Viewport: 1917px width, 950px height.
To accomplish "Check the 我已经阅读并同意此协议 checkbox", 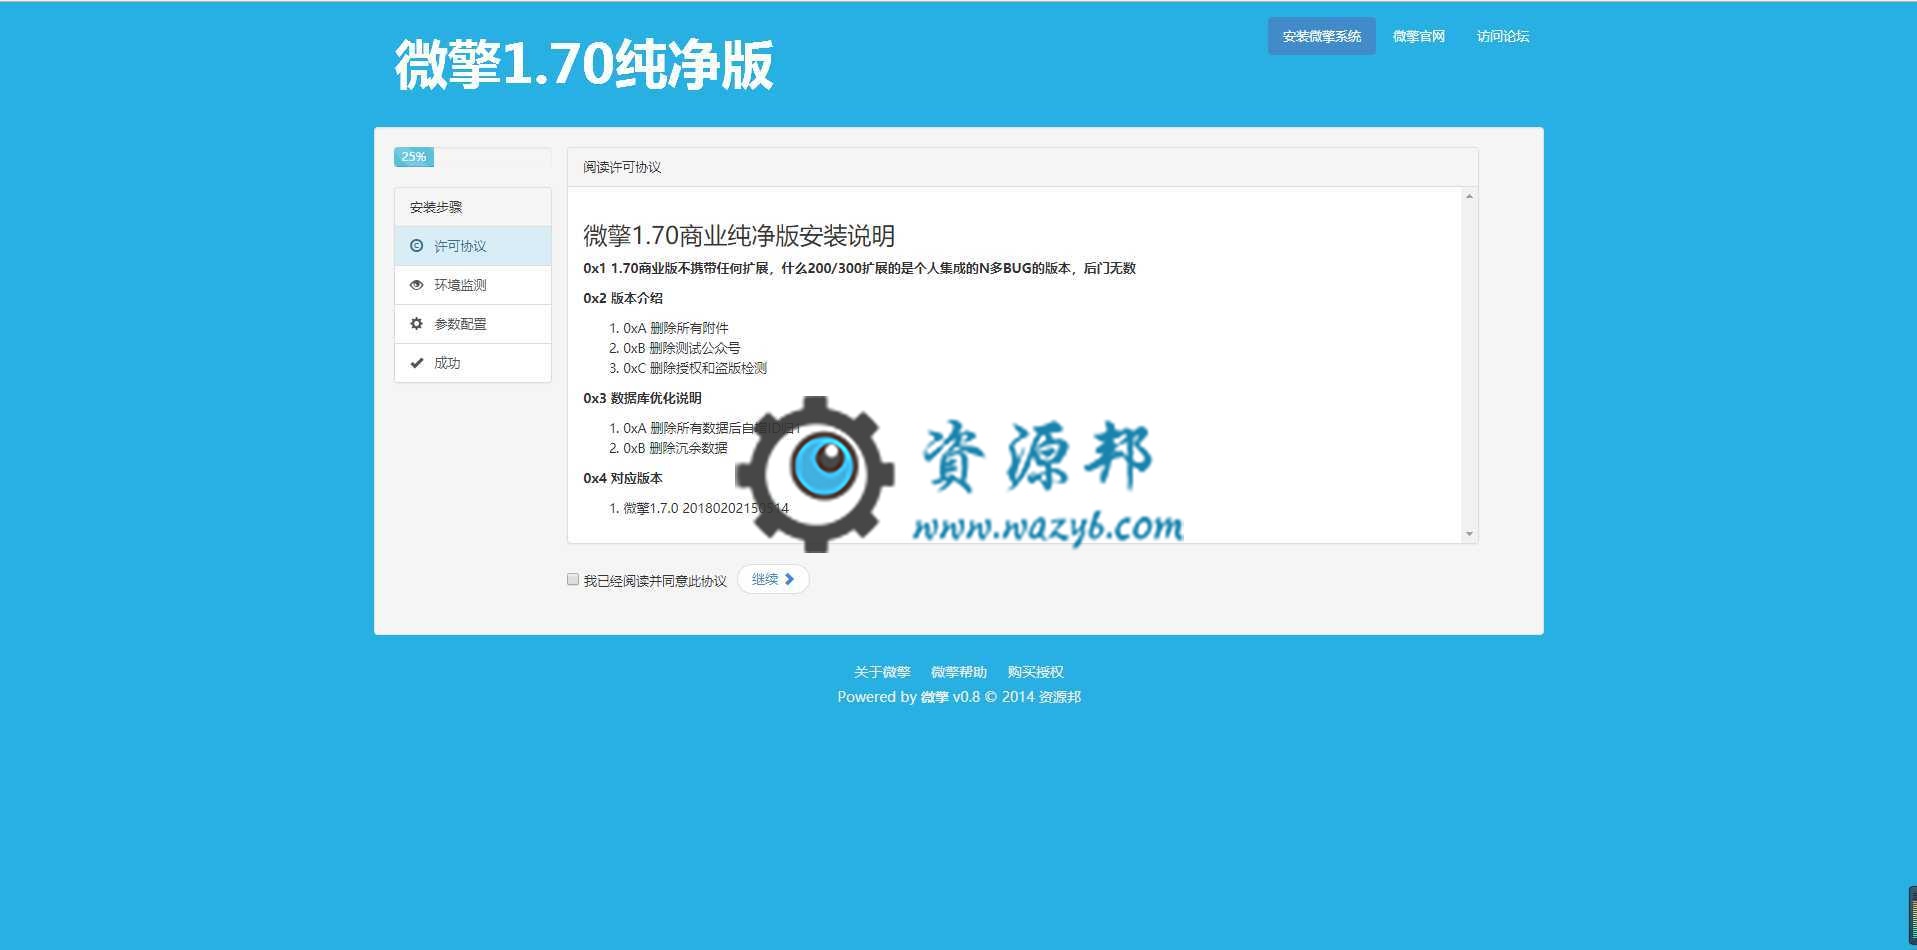I will pos(573,580).
